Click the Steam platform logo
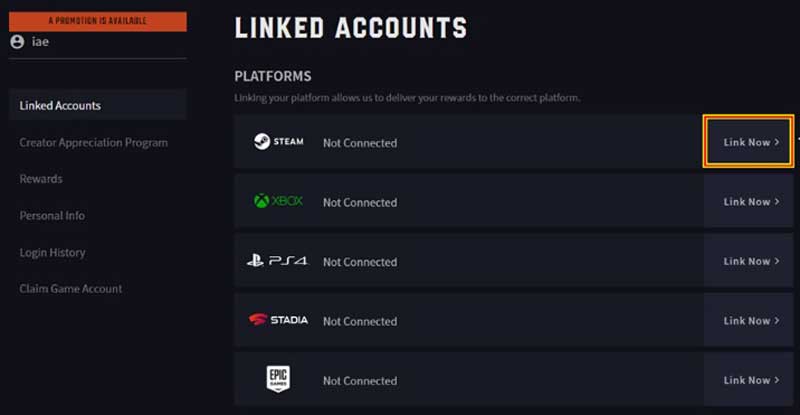The width and height of the screenshot is (800, 415). point(279,142)
